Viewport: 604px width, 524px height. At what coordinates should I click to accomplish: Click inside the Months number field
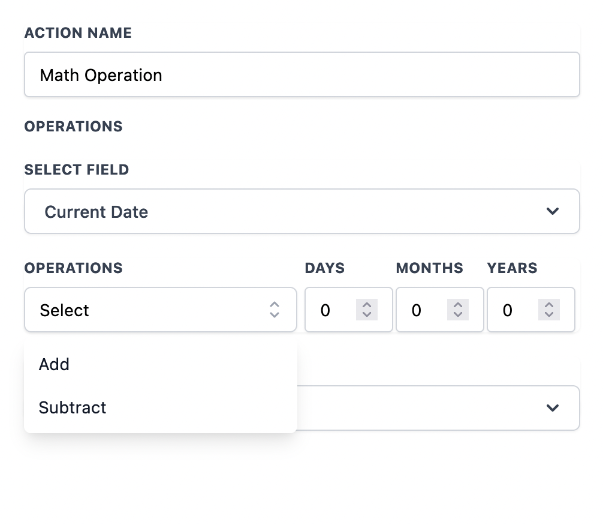(422, 310)
